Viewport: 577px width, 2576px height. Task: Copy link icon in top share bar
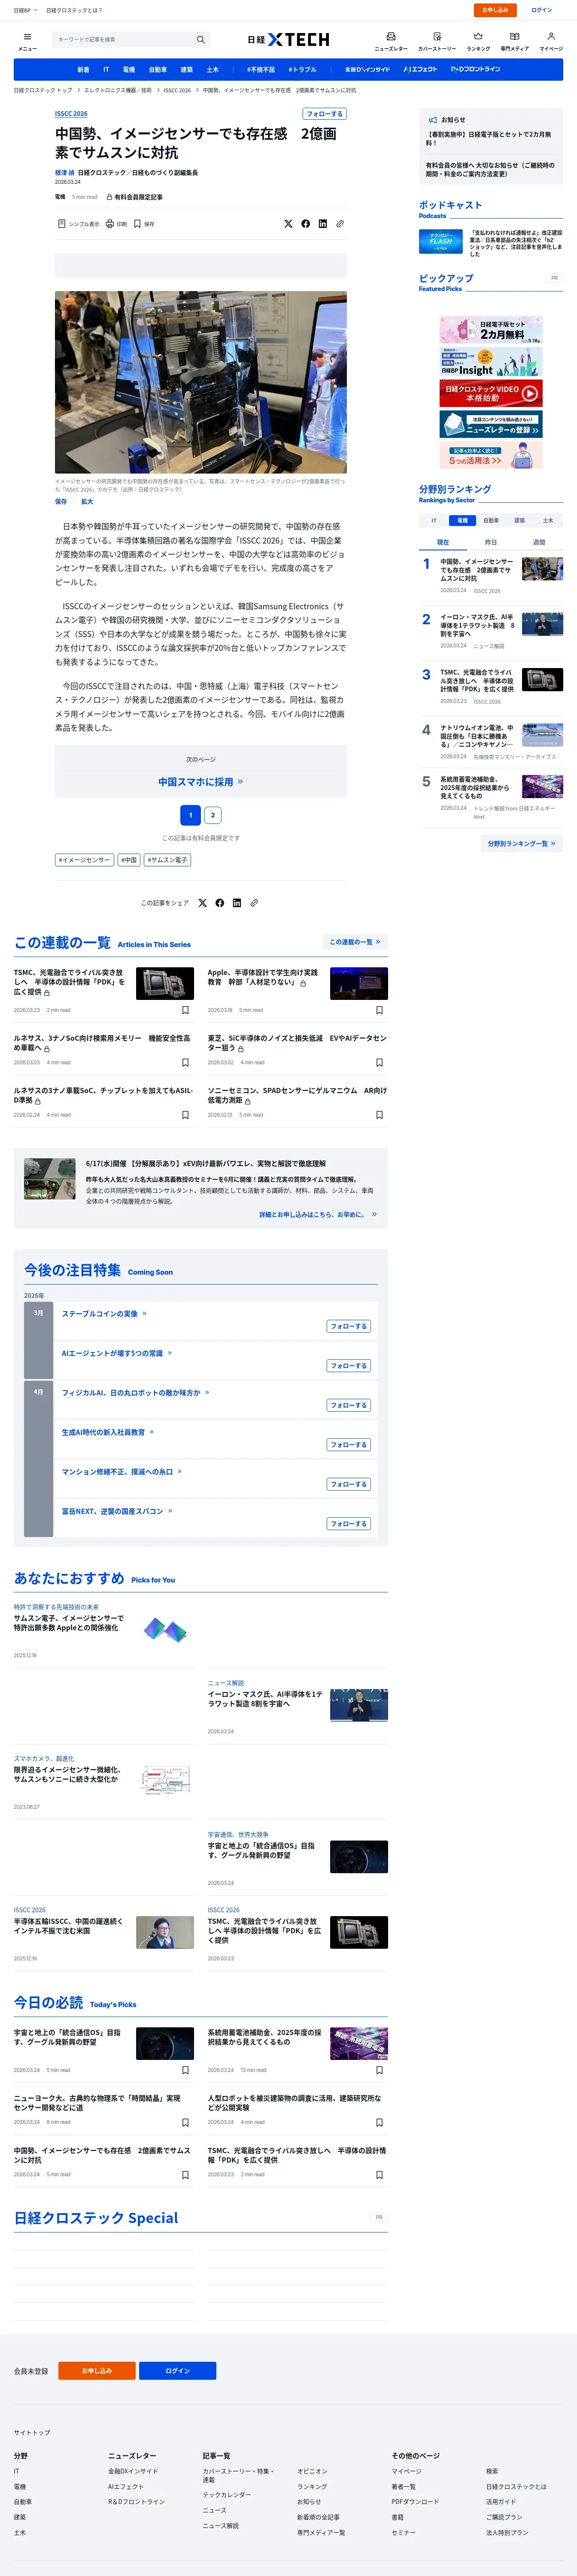click(x=340, y=224)
